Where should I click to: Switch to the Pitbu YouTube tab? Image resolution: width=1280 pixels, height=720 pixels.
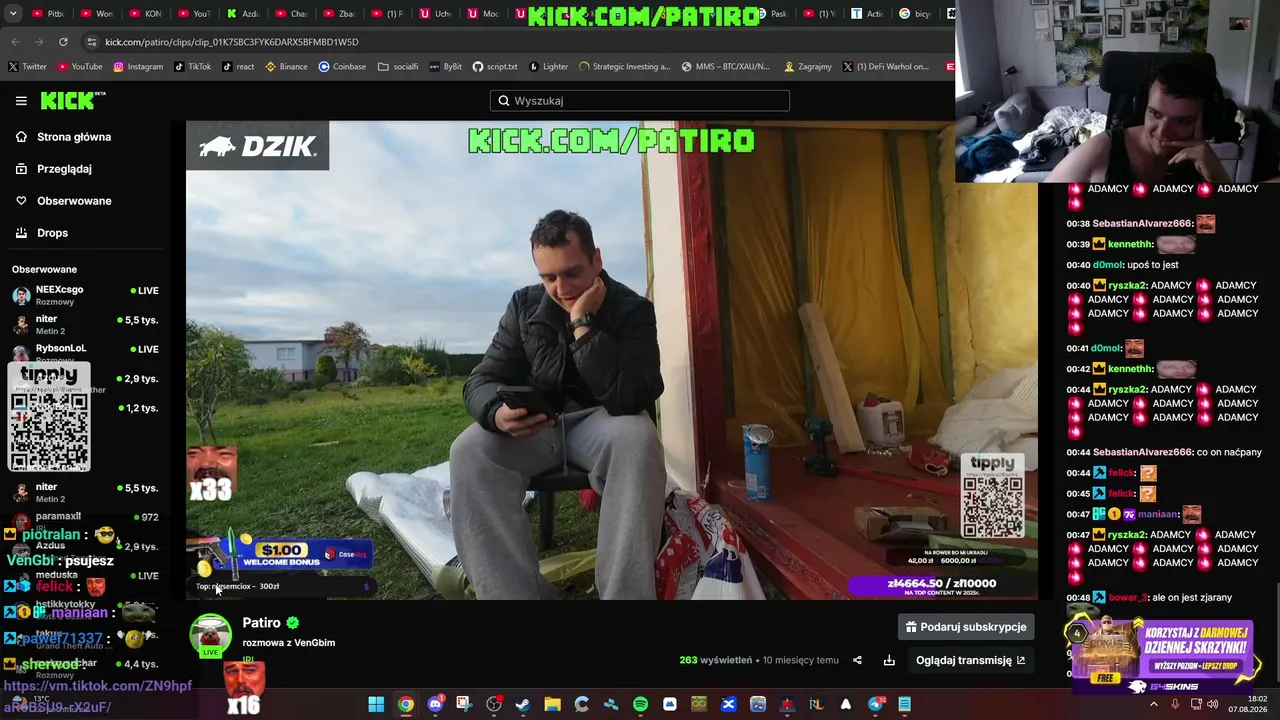tap(48, 14)
